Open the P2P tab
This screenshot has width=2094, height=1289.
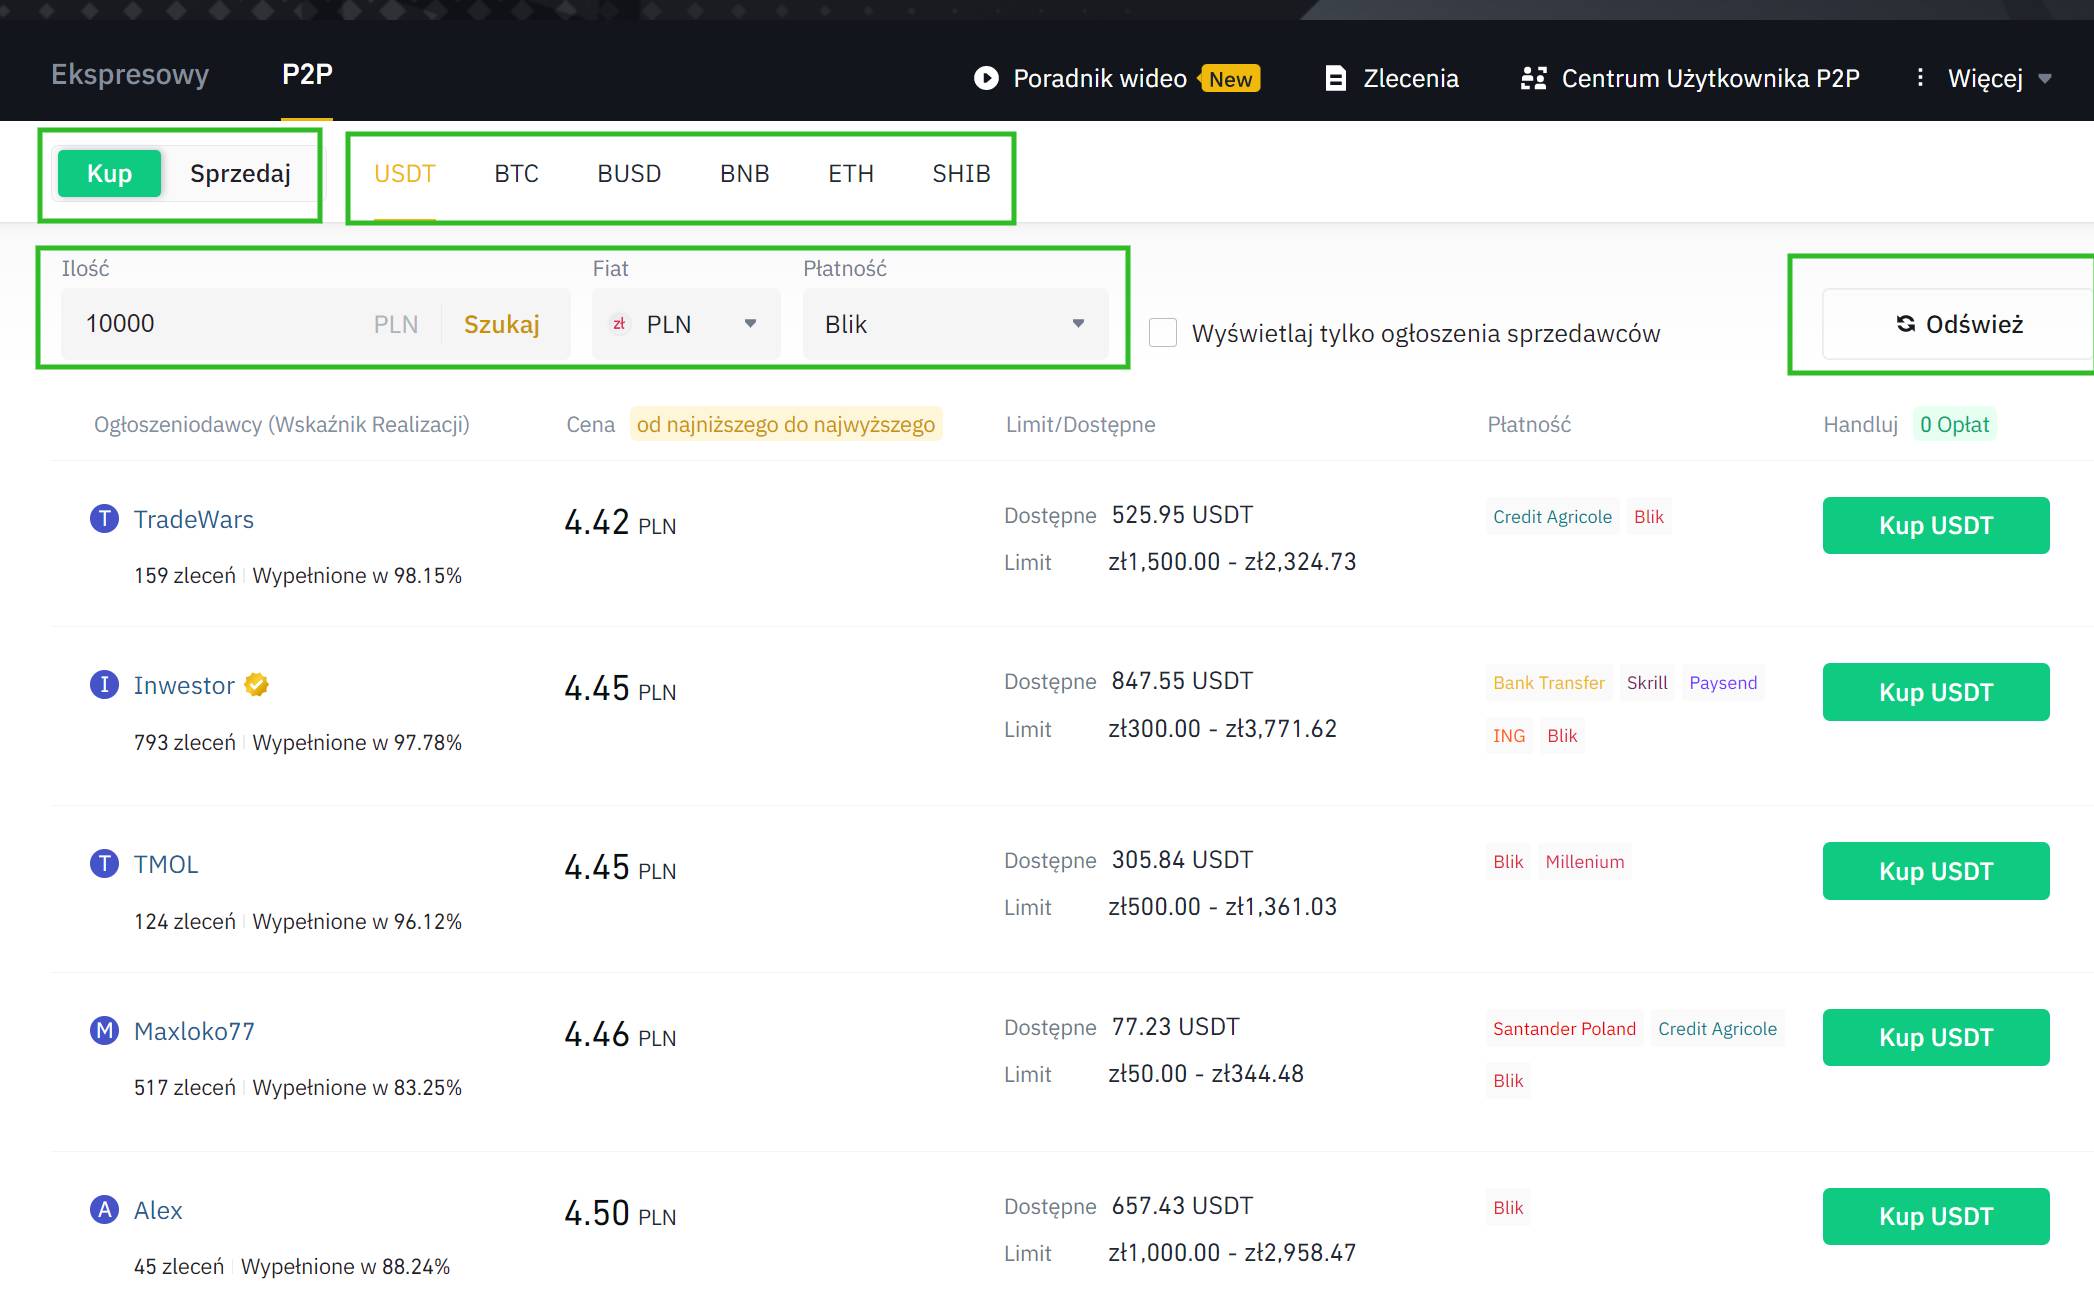coord(307,75)
